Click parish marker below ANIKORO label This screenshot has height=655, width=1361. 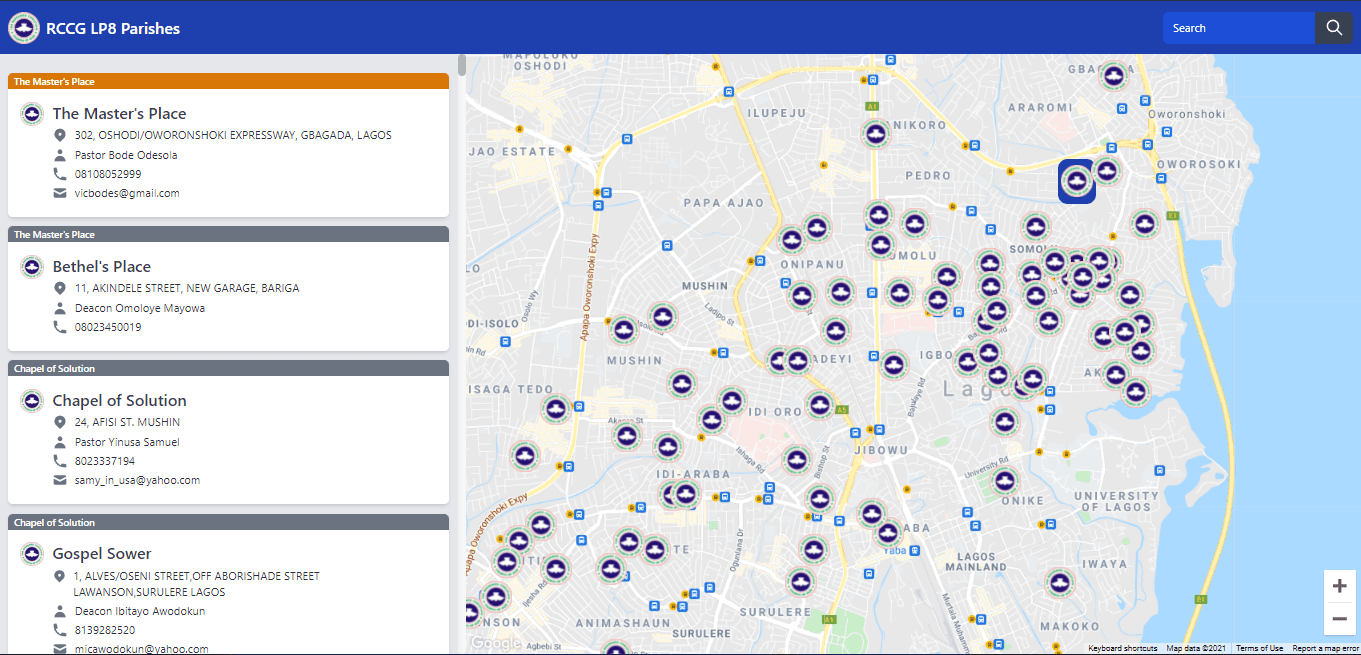876,133
